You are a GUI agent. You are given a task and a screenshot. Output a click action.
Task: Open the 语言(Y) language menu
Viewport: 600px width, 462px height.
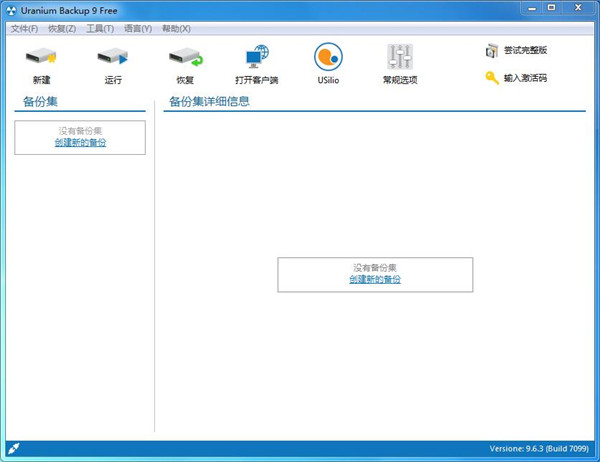coord(138,29)
